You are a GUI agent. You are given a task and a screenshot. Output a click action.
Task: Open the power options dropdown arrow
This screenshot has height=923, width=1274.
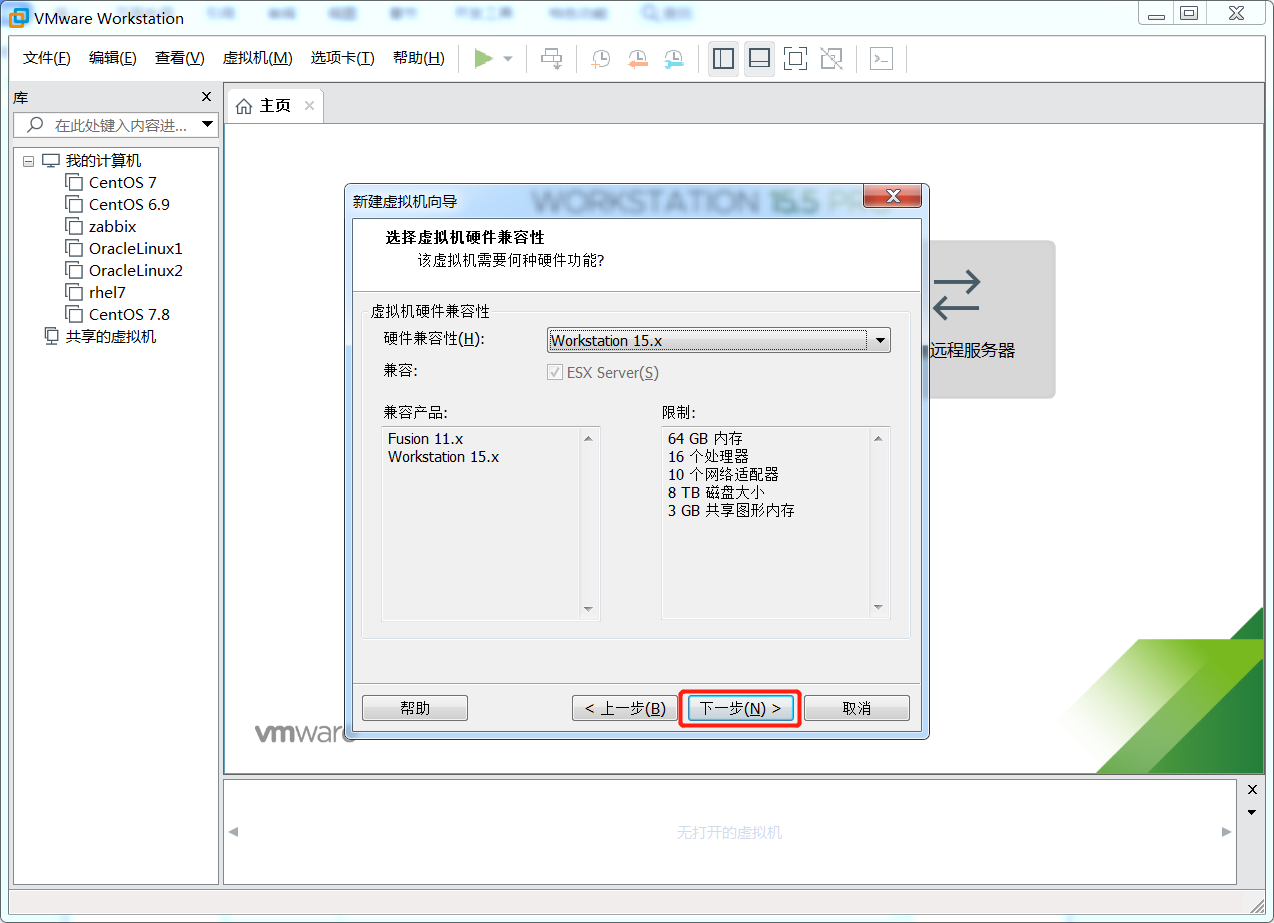pyautogui.click(x=508, y=59)
